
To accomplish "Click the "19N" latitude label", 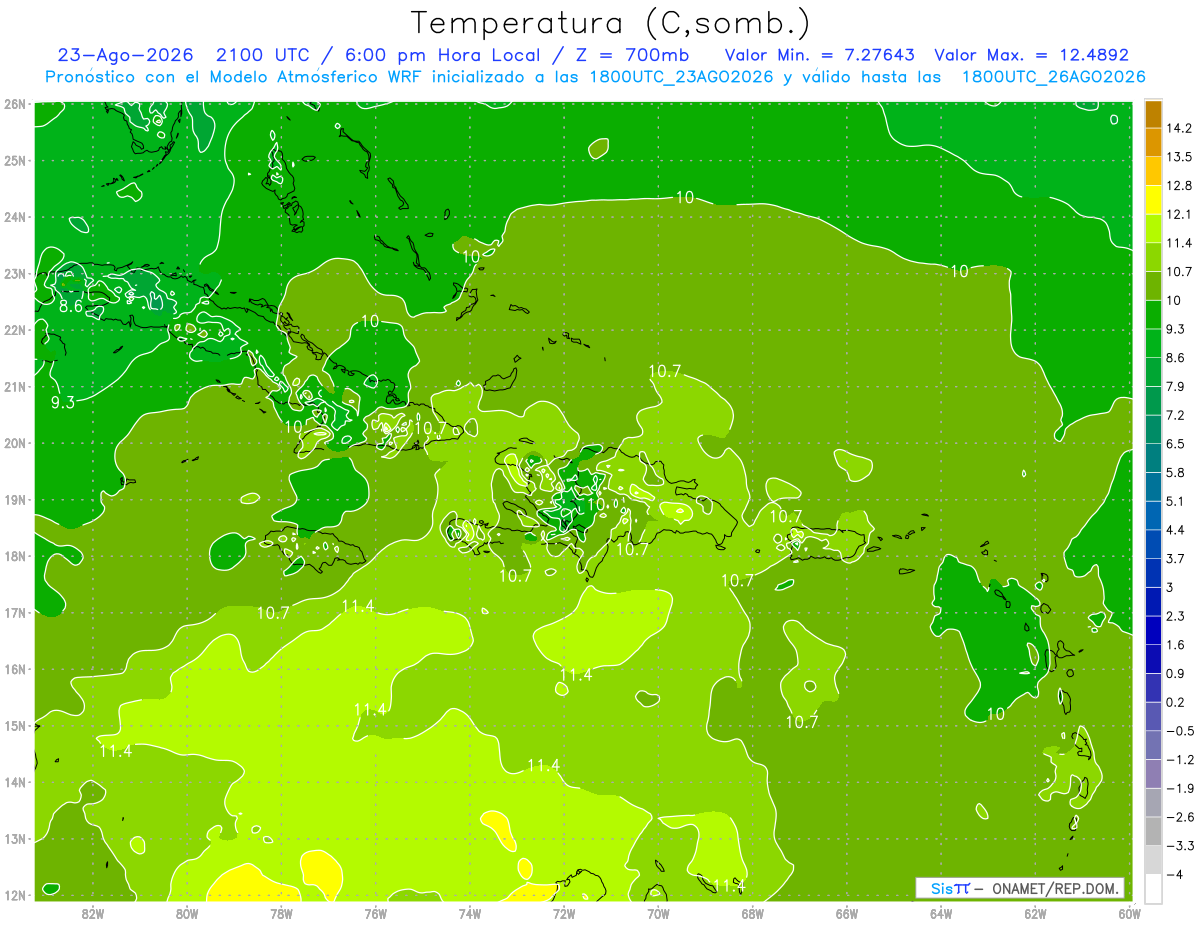I will (15, 499).
